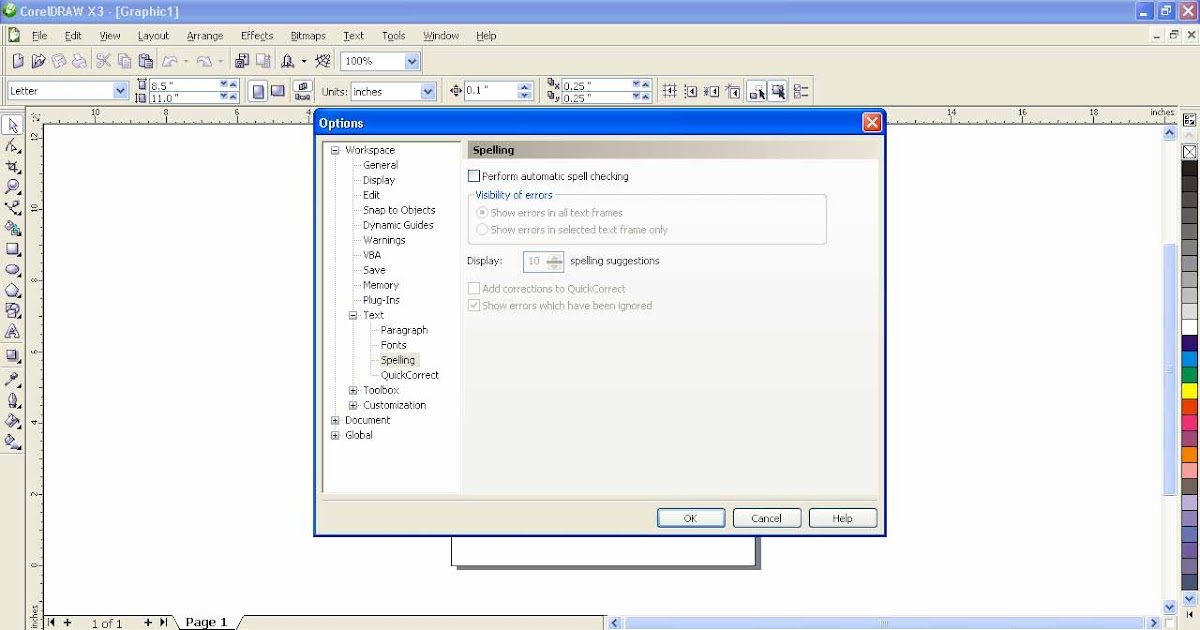Open the Bitmaps menu
Screen dimensions: 1200x630
(x=308, y=35)
